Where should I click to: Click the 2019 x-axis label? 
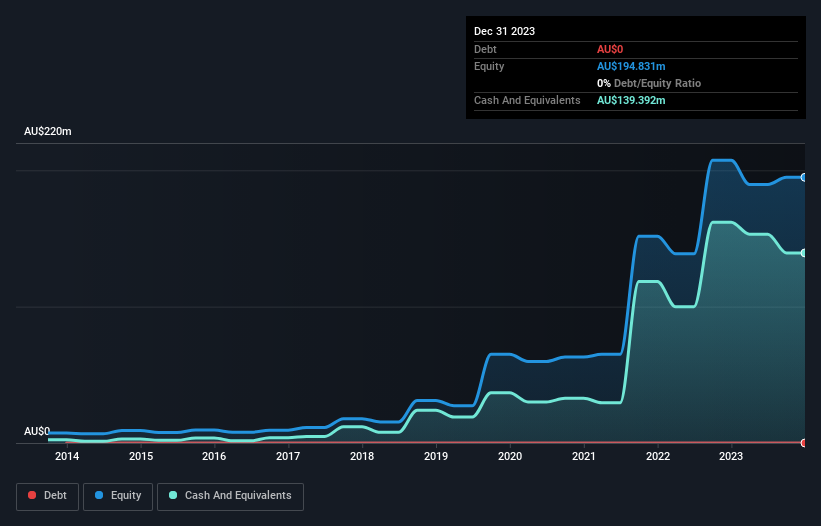[x=436, y=456]
